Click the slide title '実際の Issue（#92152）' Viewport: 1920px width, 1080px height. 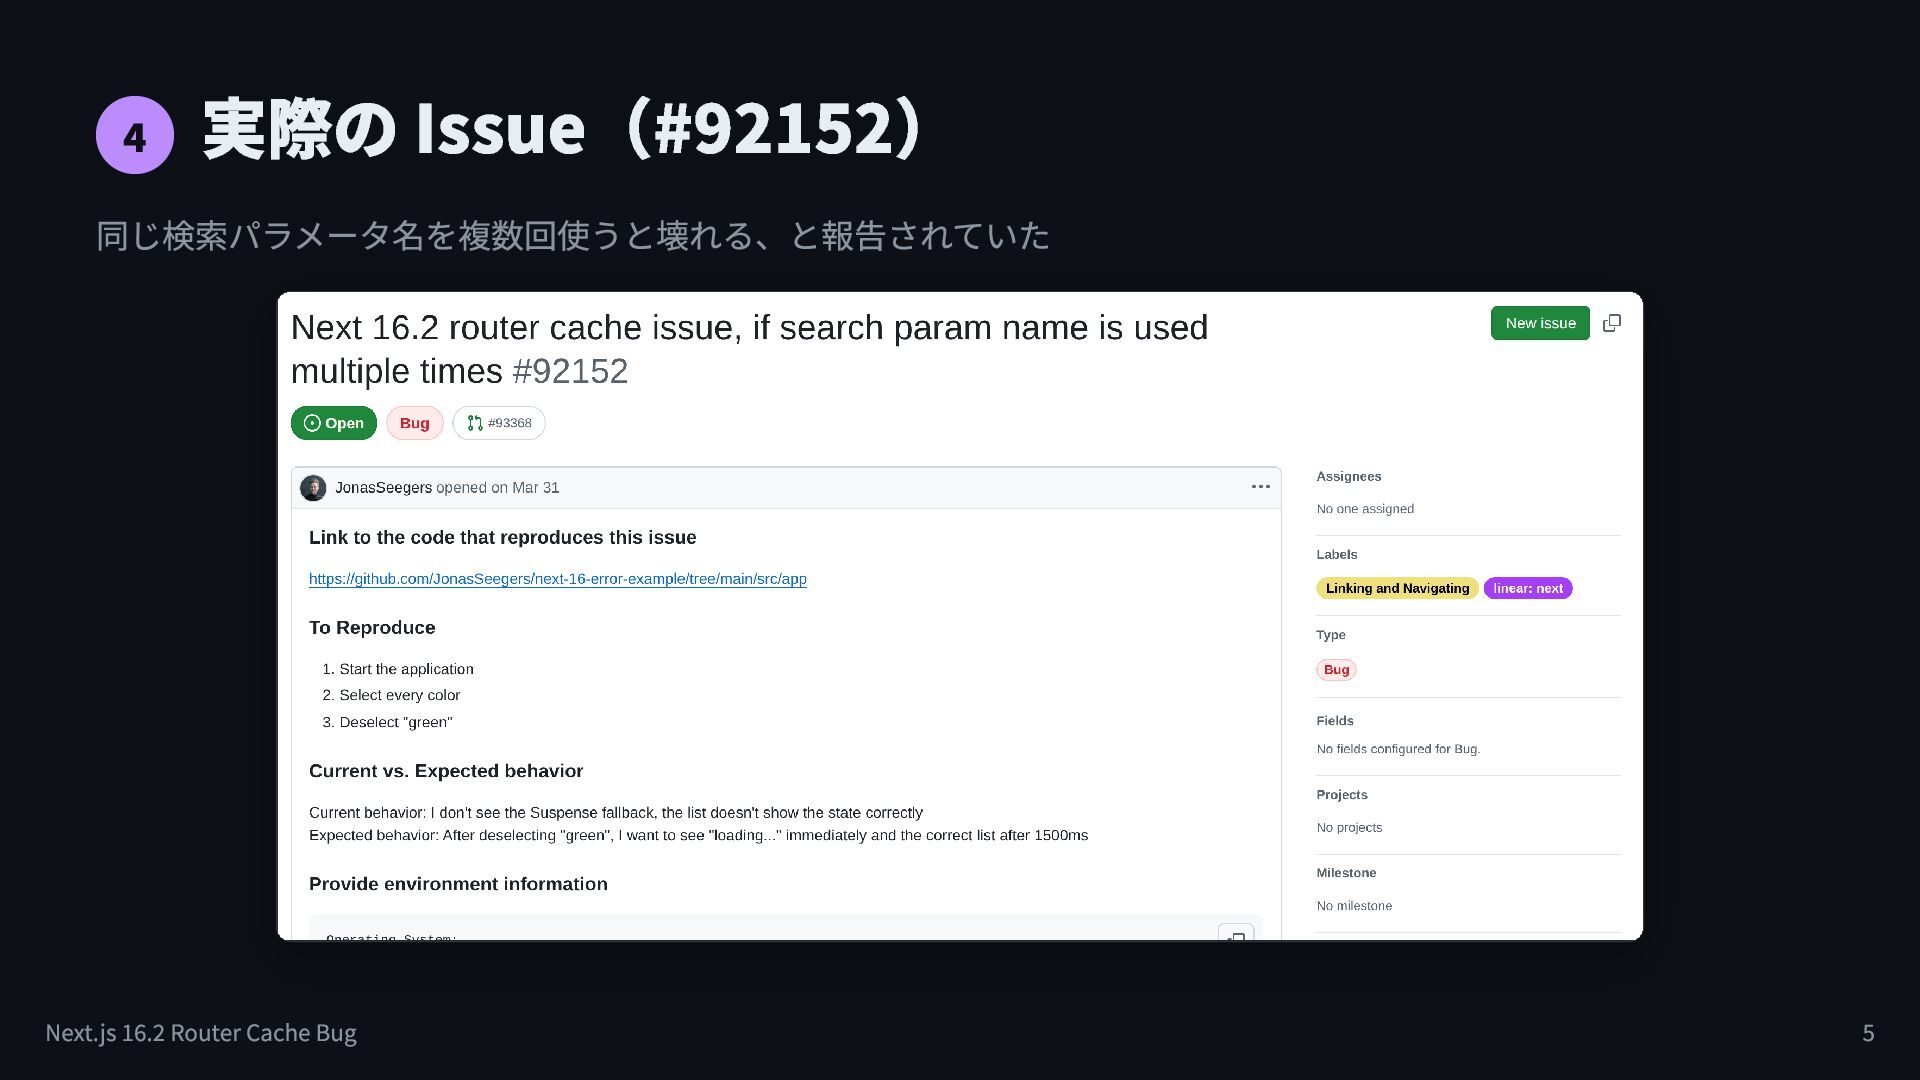pyautogui.click(x=564, y=129)
